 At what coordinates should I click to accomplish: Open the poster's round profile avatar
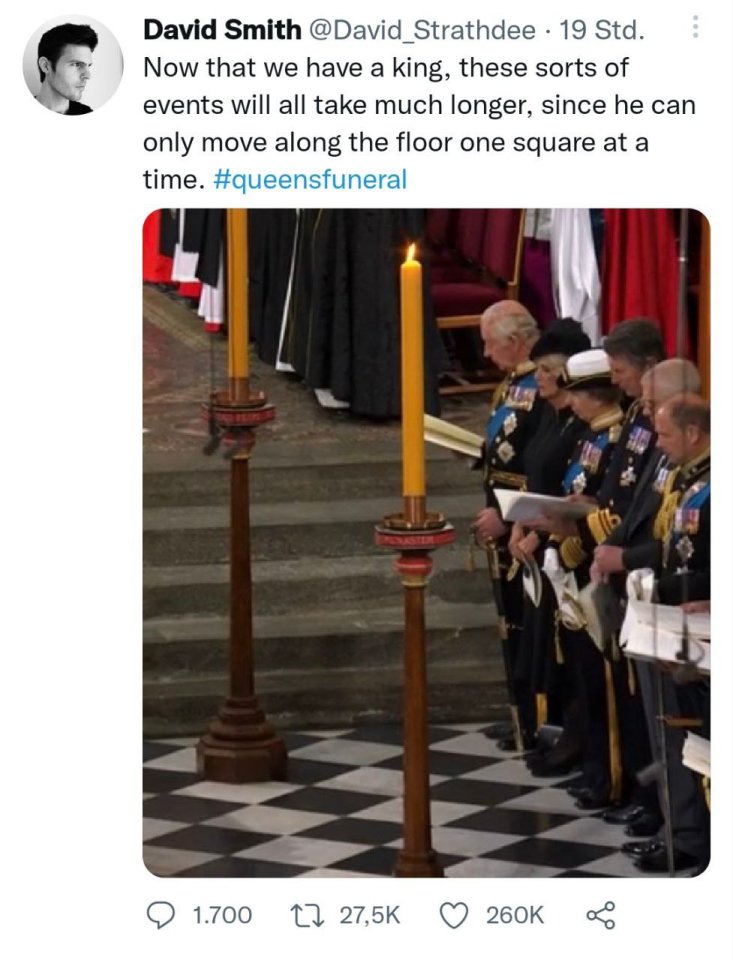[73, 65]
